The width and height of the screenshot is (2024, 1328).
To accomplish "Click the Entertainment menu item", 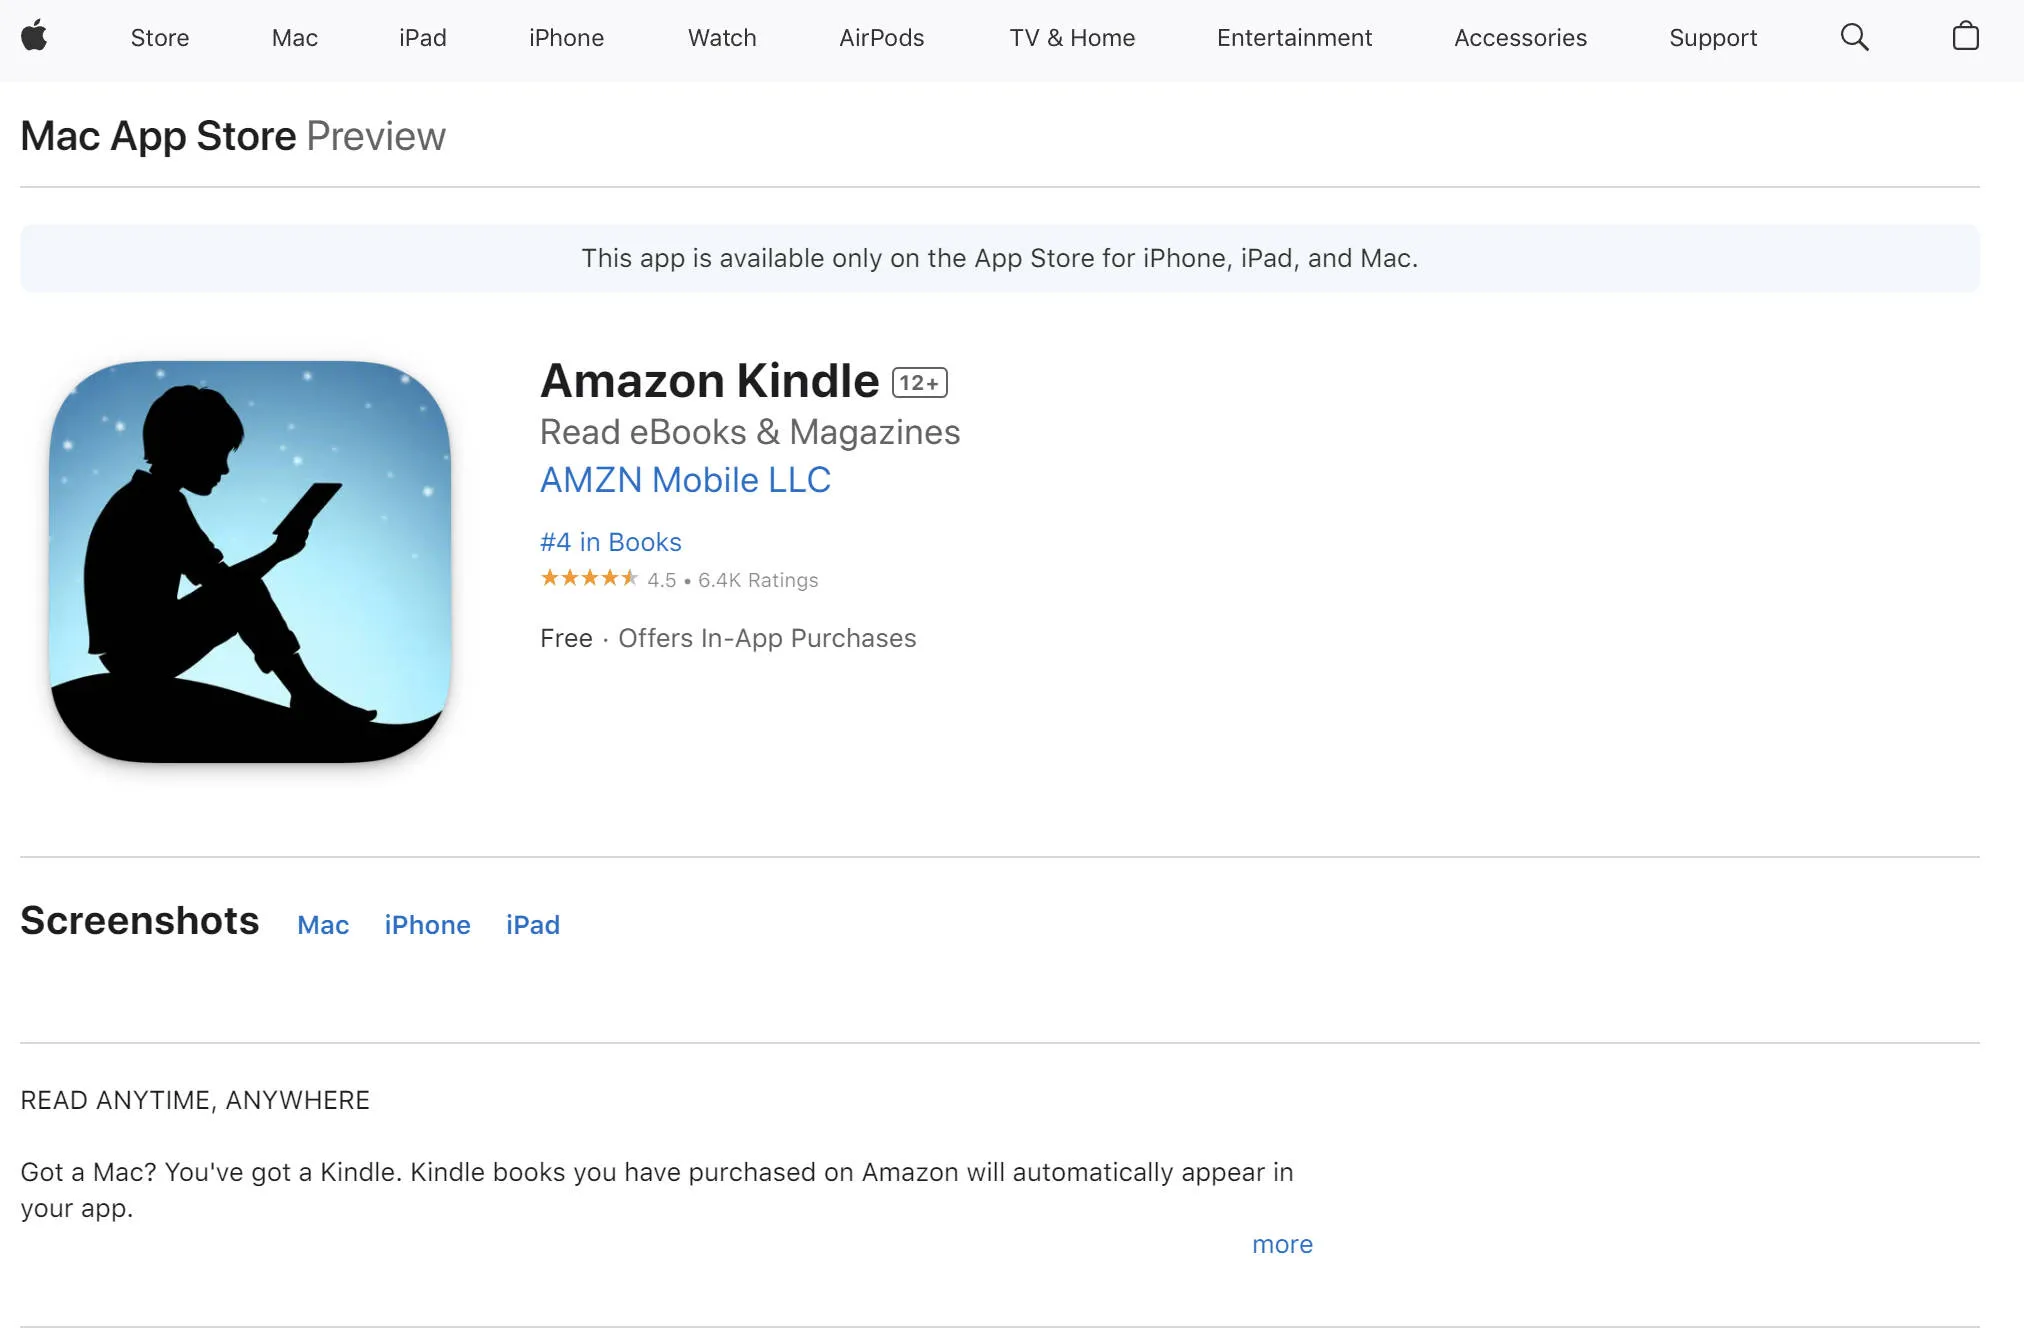I will tap(1294, 37).
